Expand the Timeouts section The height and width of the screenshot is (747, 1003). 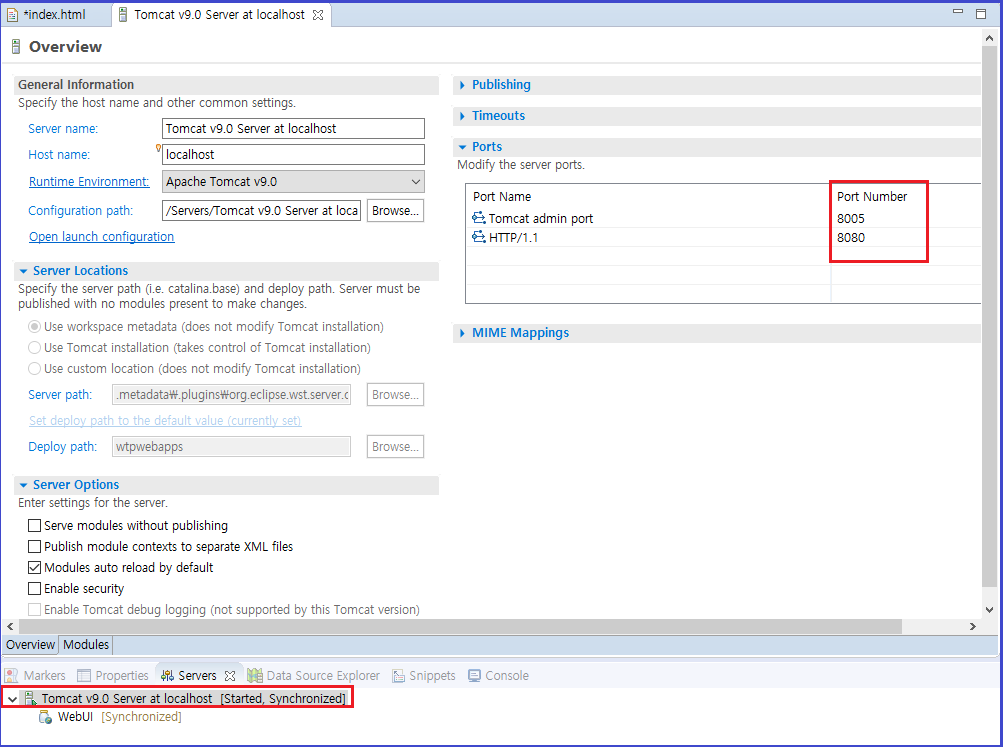pos(462,116)
